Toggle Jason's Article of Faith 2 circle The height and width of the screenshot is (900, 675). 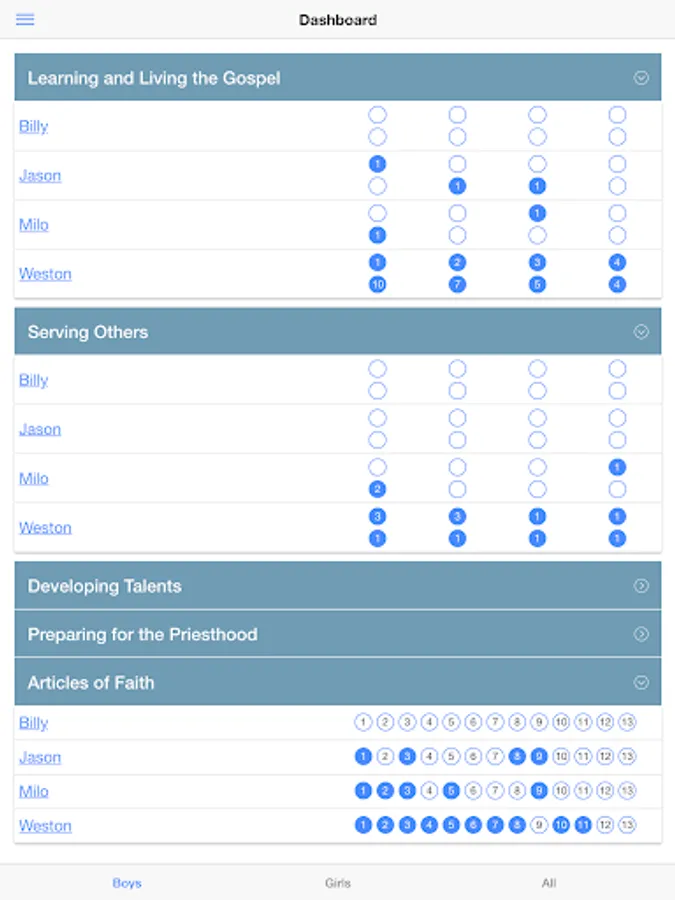pos(385,757)
